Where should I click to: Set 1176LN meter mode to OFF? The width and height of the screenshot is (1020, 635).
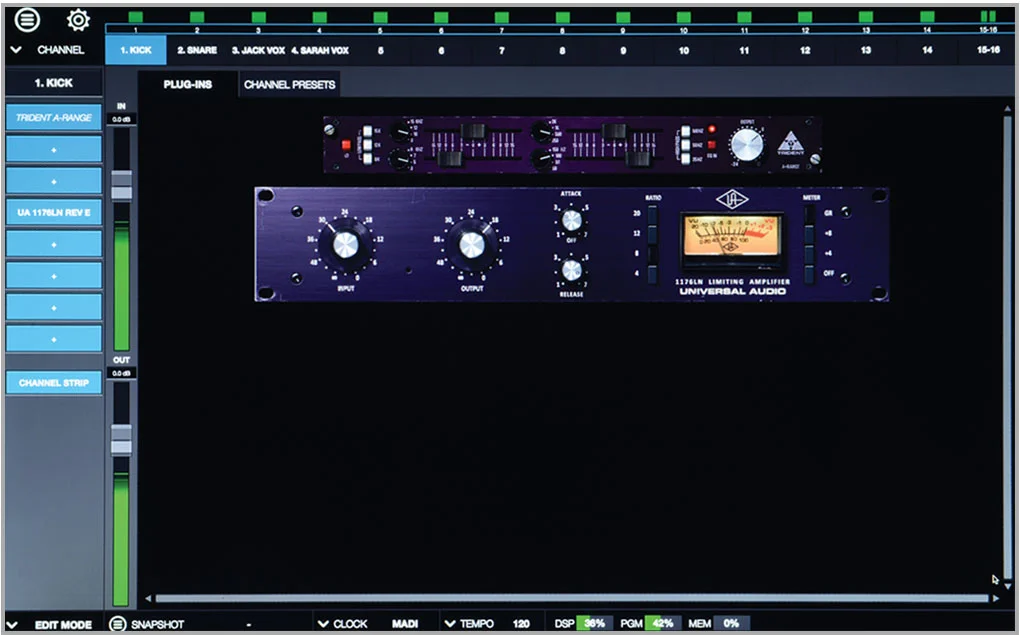(810, 274)
